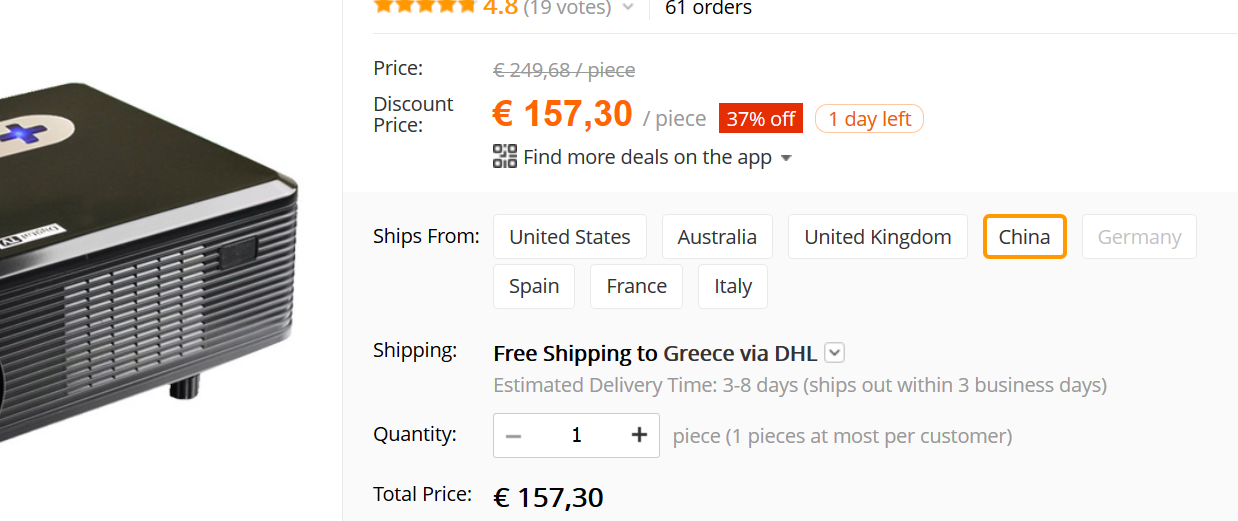Click the quantity input field

coord(576,435)
